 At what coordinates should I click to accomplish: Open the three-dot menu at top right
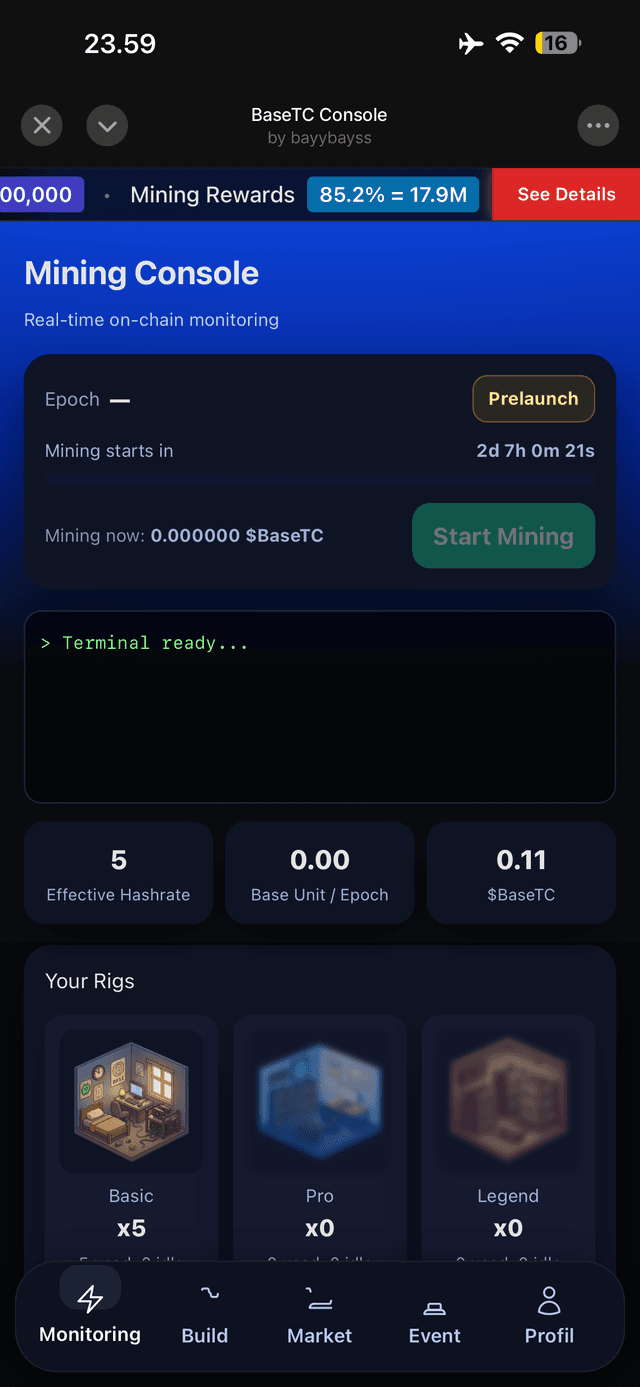598,125
